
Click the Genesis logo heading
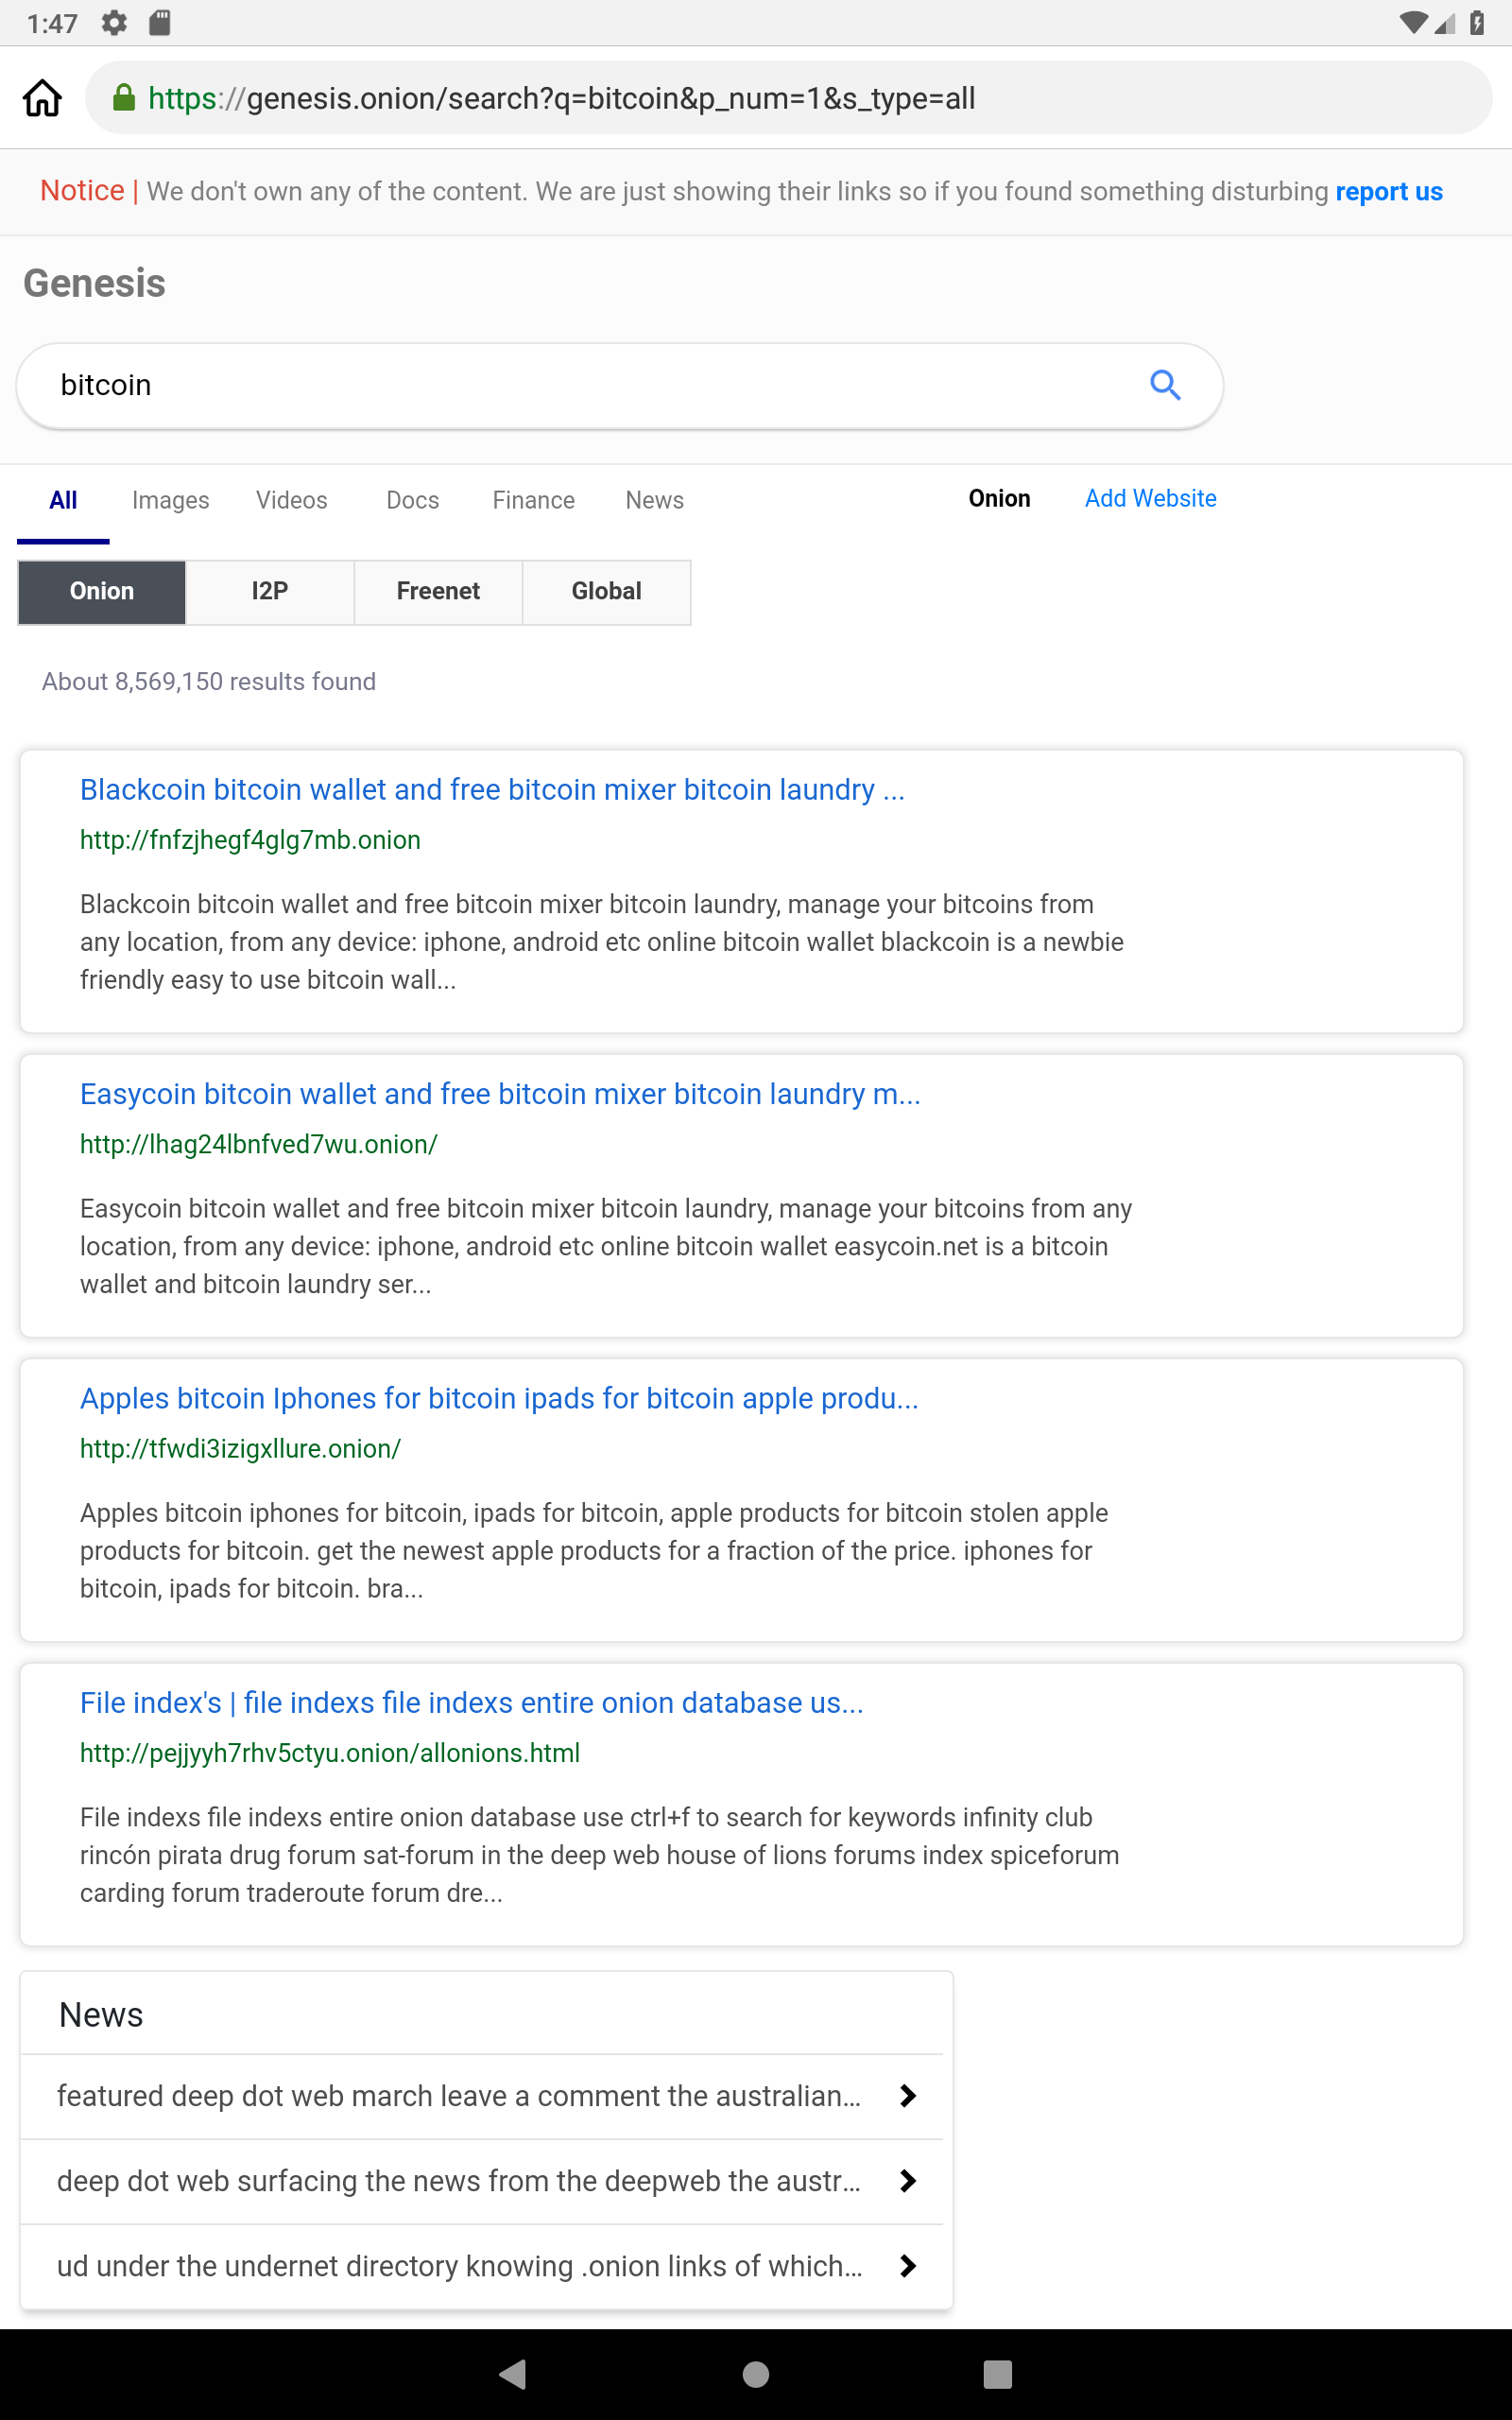94,283
